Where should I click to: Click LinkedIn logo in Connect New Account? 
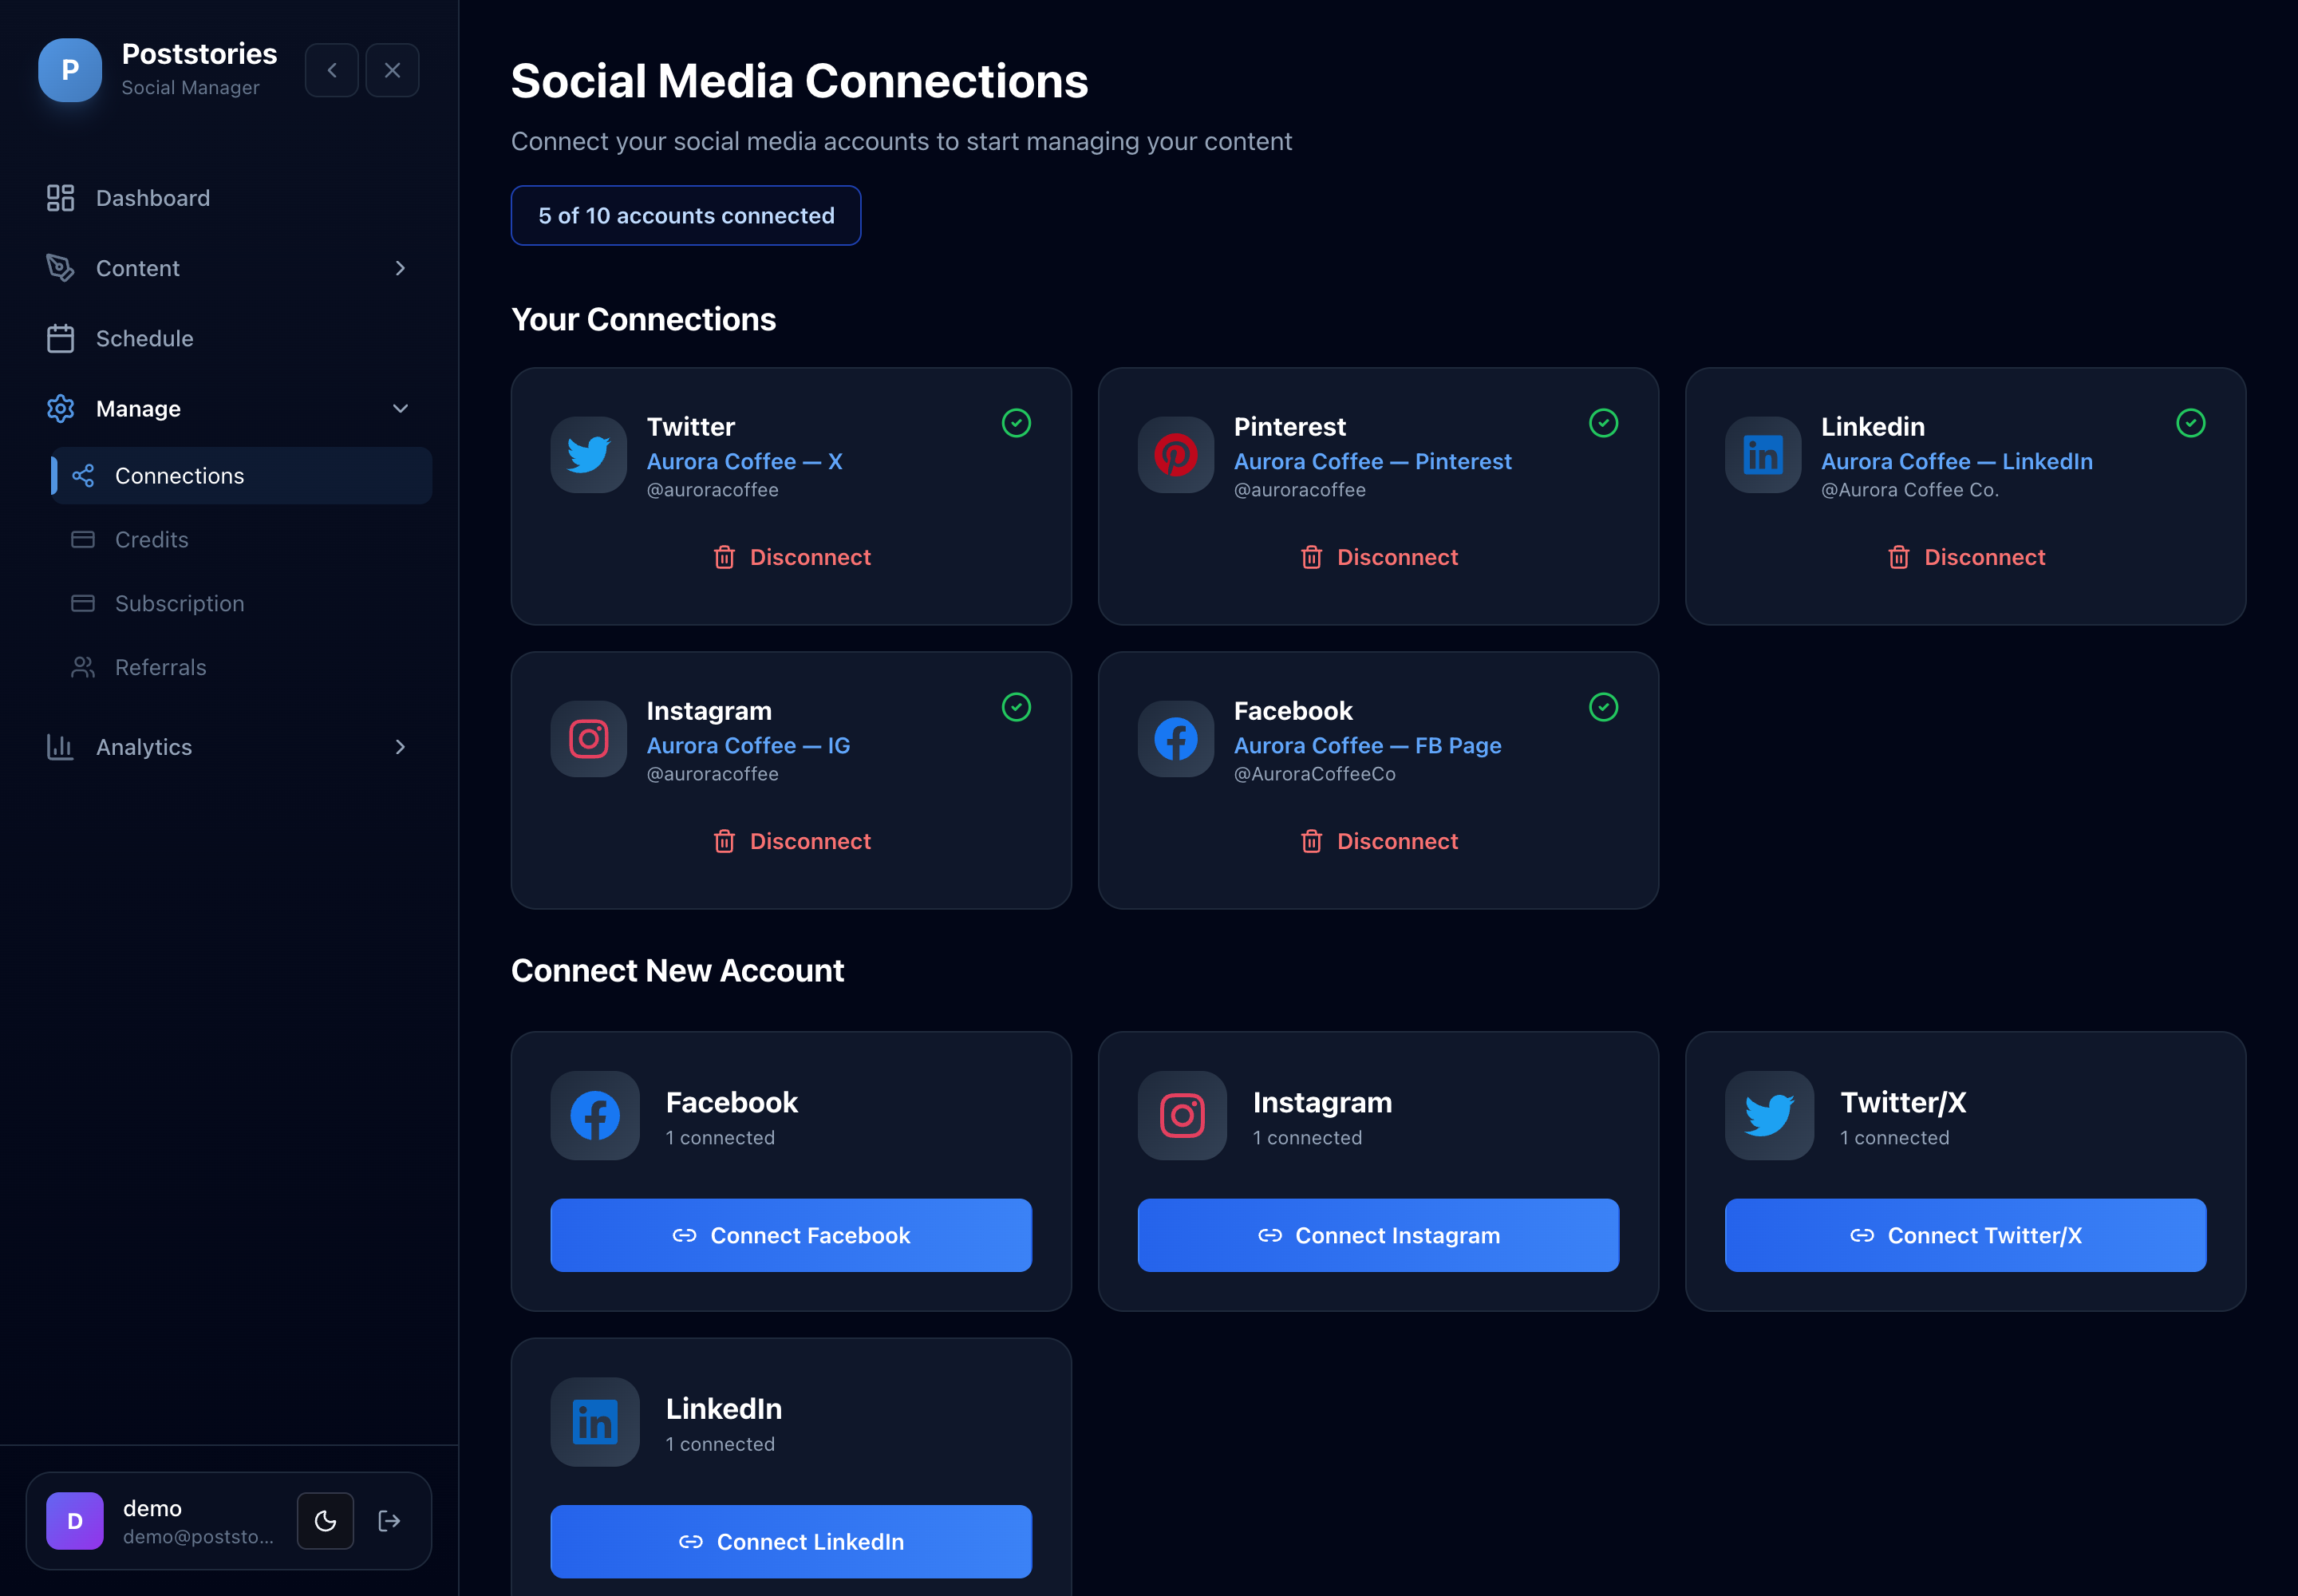(595, 1422)
